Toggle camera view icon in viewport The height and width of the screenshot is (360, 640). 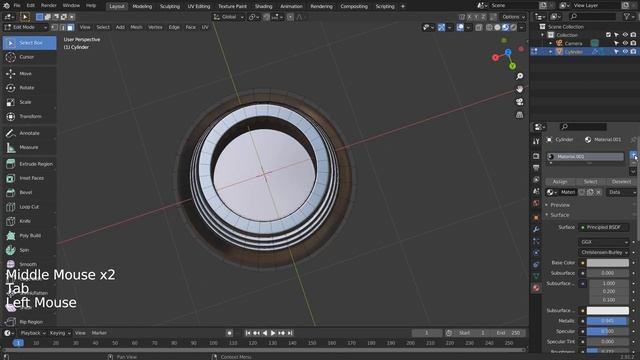520,102
